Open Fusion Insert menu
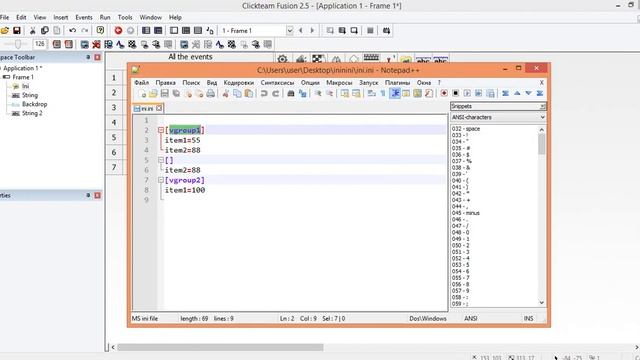Viewport: 640px width, 360px height. point(60,17)
